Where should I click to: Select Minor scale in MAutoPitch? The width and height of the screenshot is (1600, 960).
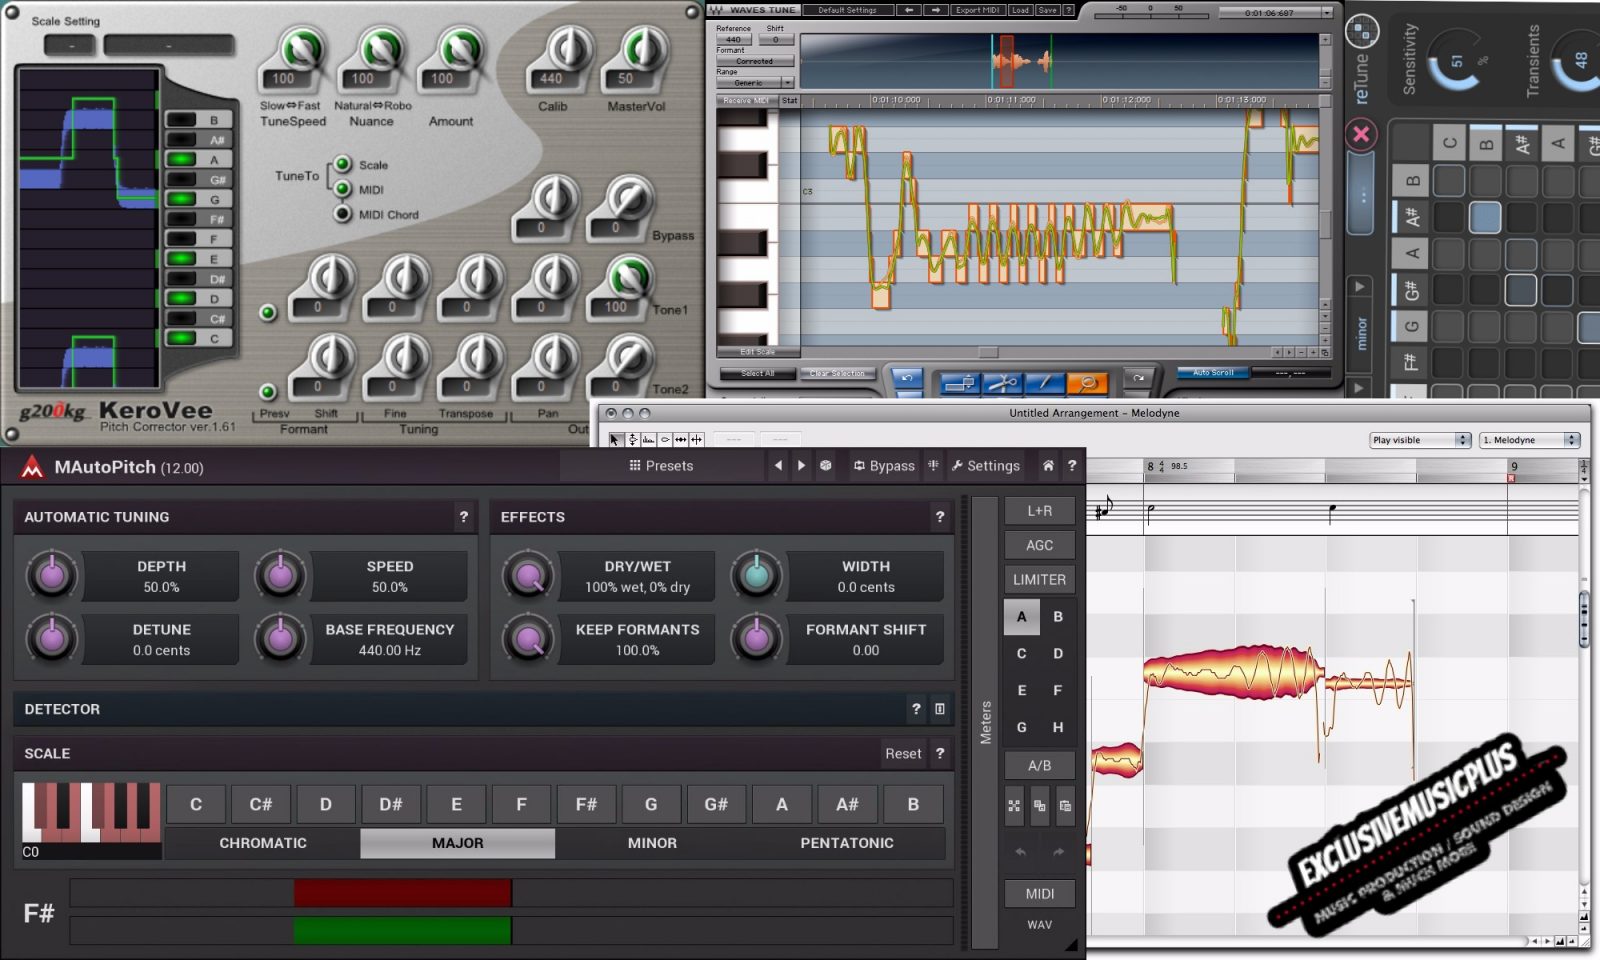pos(652,843)
